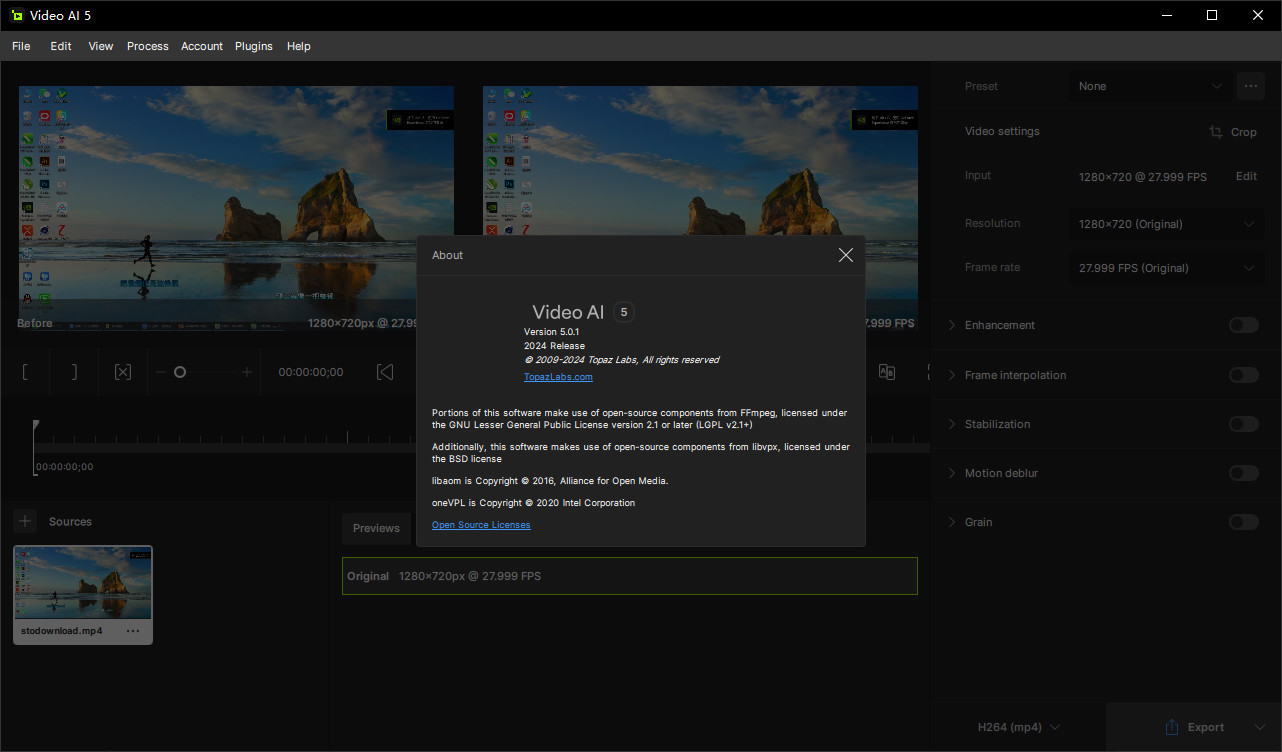Click the set out-point bracket icon
Viewport: 1282px width, 752px height.
pos(74,372)
